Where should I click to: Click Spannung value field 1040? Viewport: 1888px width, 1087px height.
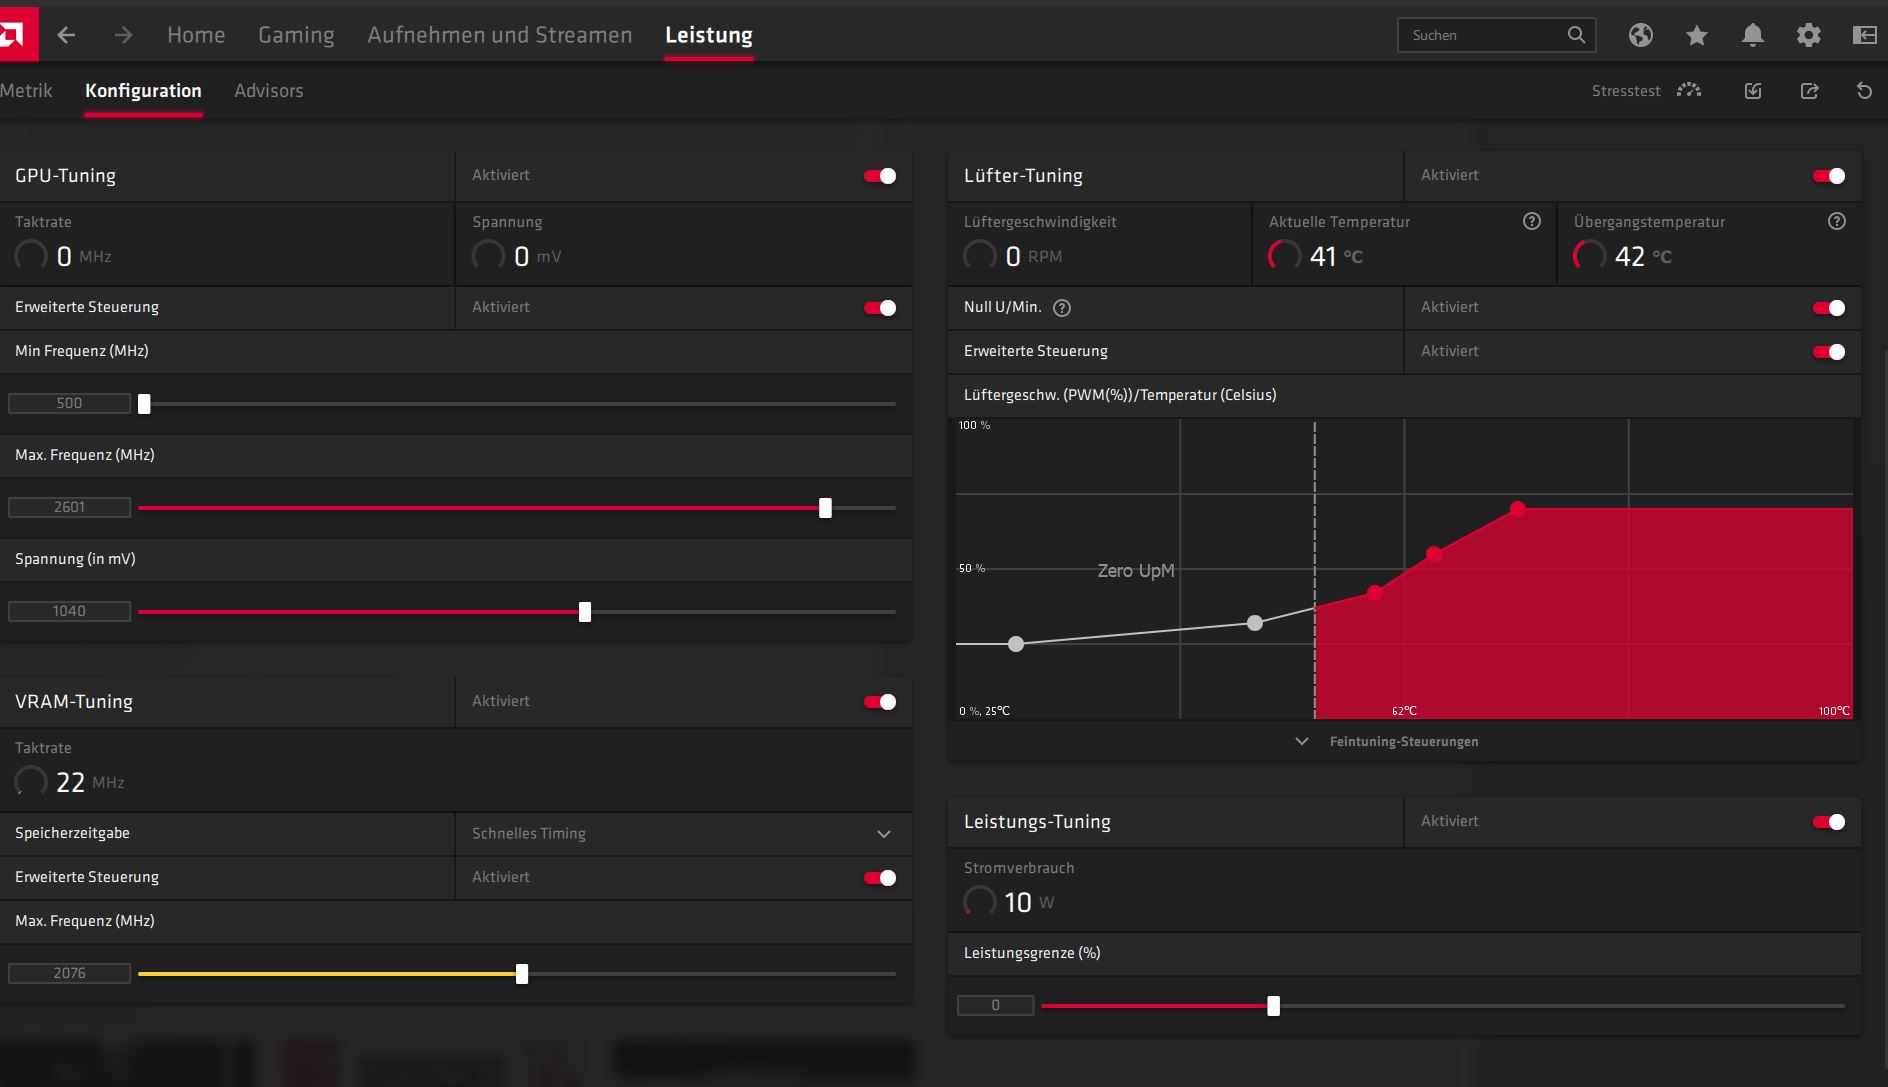(x=69, y=611)
